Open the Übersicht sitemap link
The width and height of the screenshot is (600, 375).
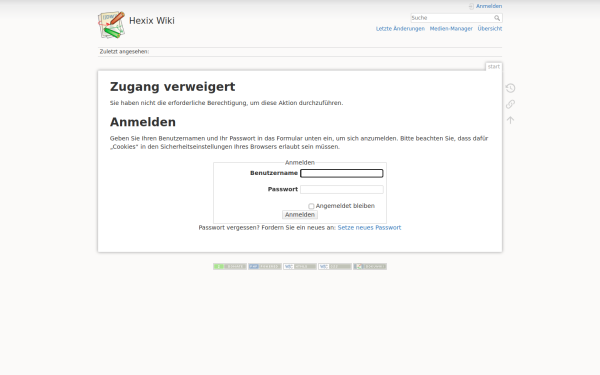pyautogui.click(x=489, y=29)
